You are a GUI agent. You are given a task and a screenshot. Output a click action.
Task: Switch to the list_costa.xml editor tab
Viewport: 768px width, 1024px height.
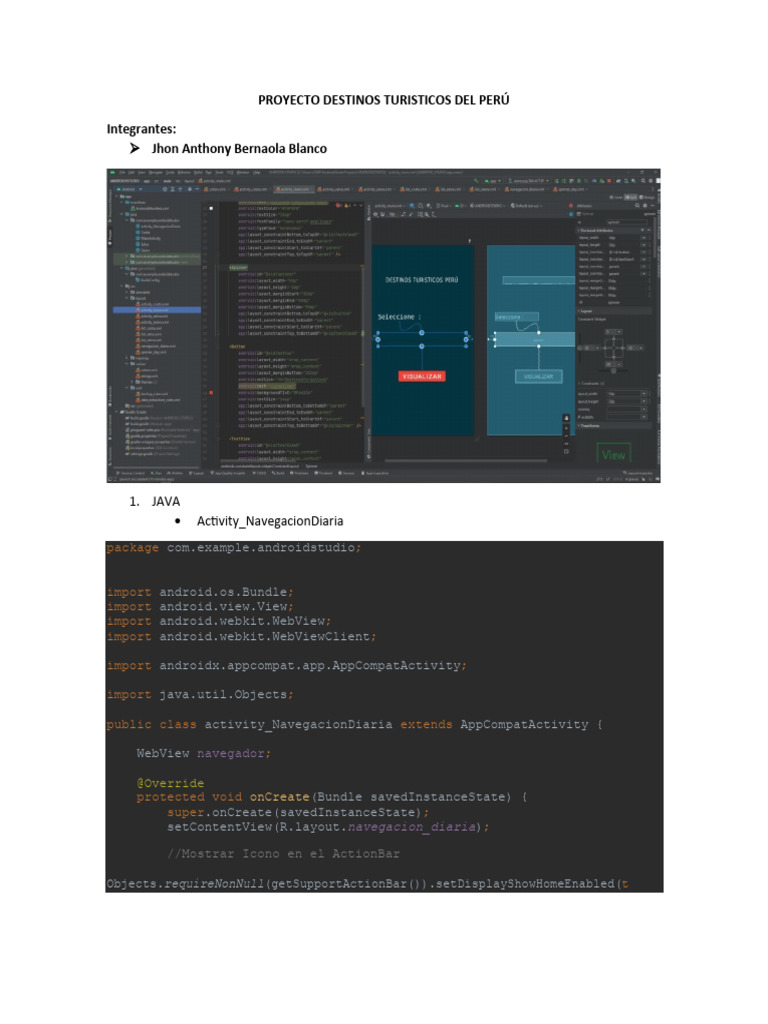(414, 189)
